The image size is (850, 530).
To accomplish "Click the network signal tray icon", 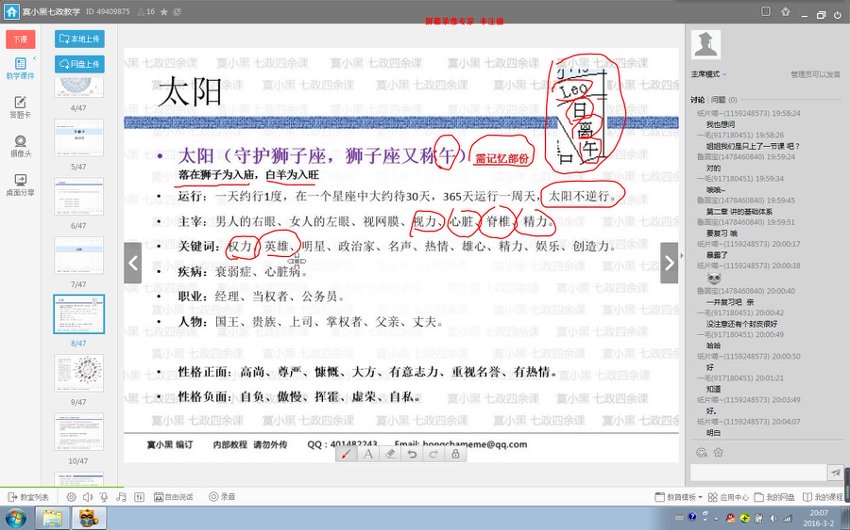I will 787,518.
